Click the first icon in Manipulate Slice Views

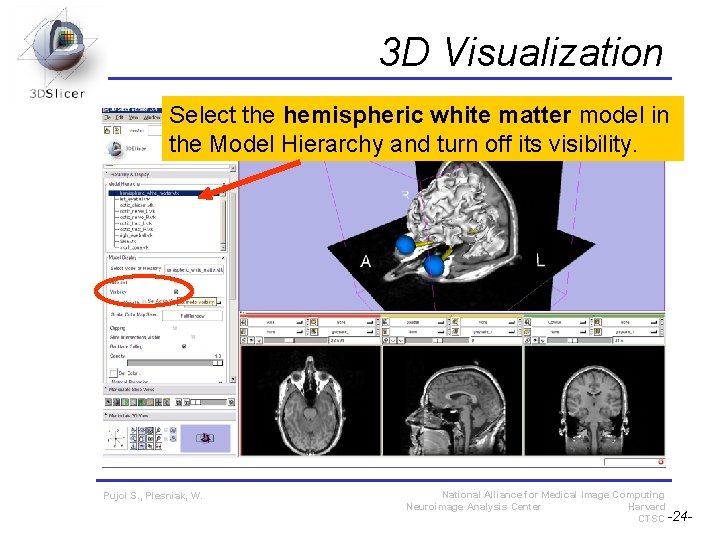(x=108, y=402)
